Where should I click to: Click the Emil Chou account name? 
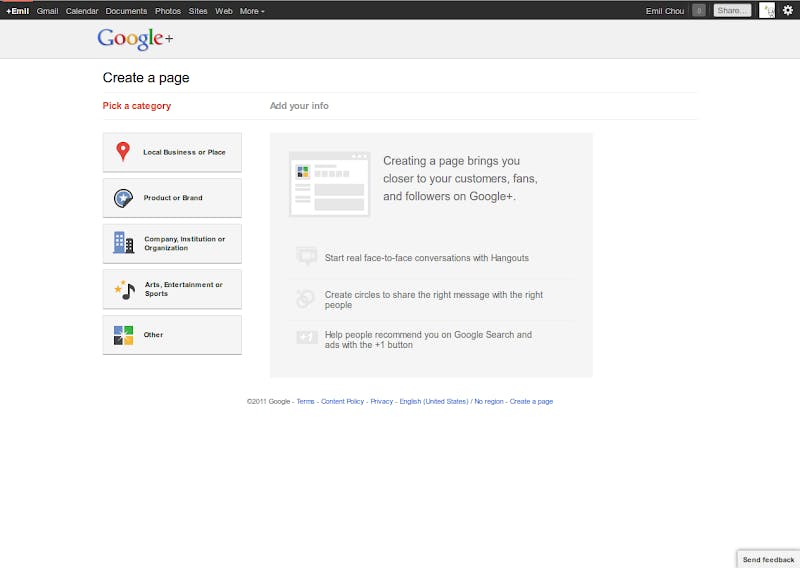point(665,11)
